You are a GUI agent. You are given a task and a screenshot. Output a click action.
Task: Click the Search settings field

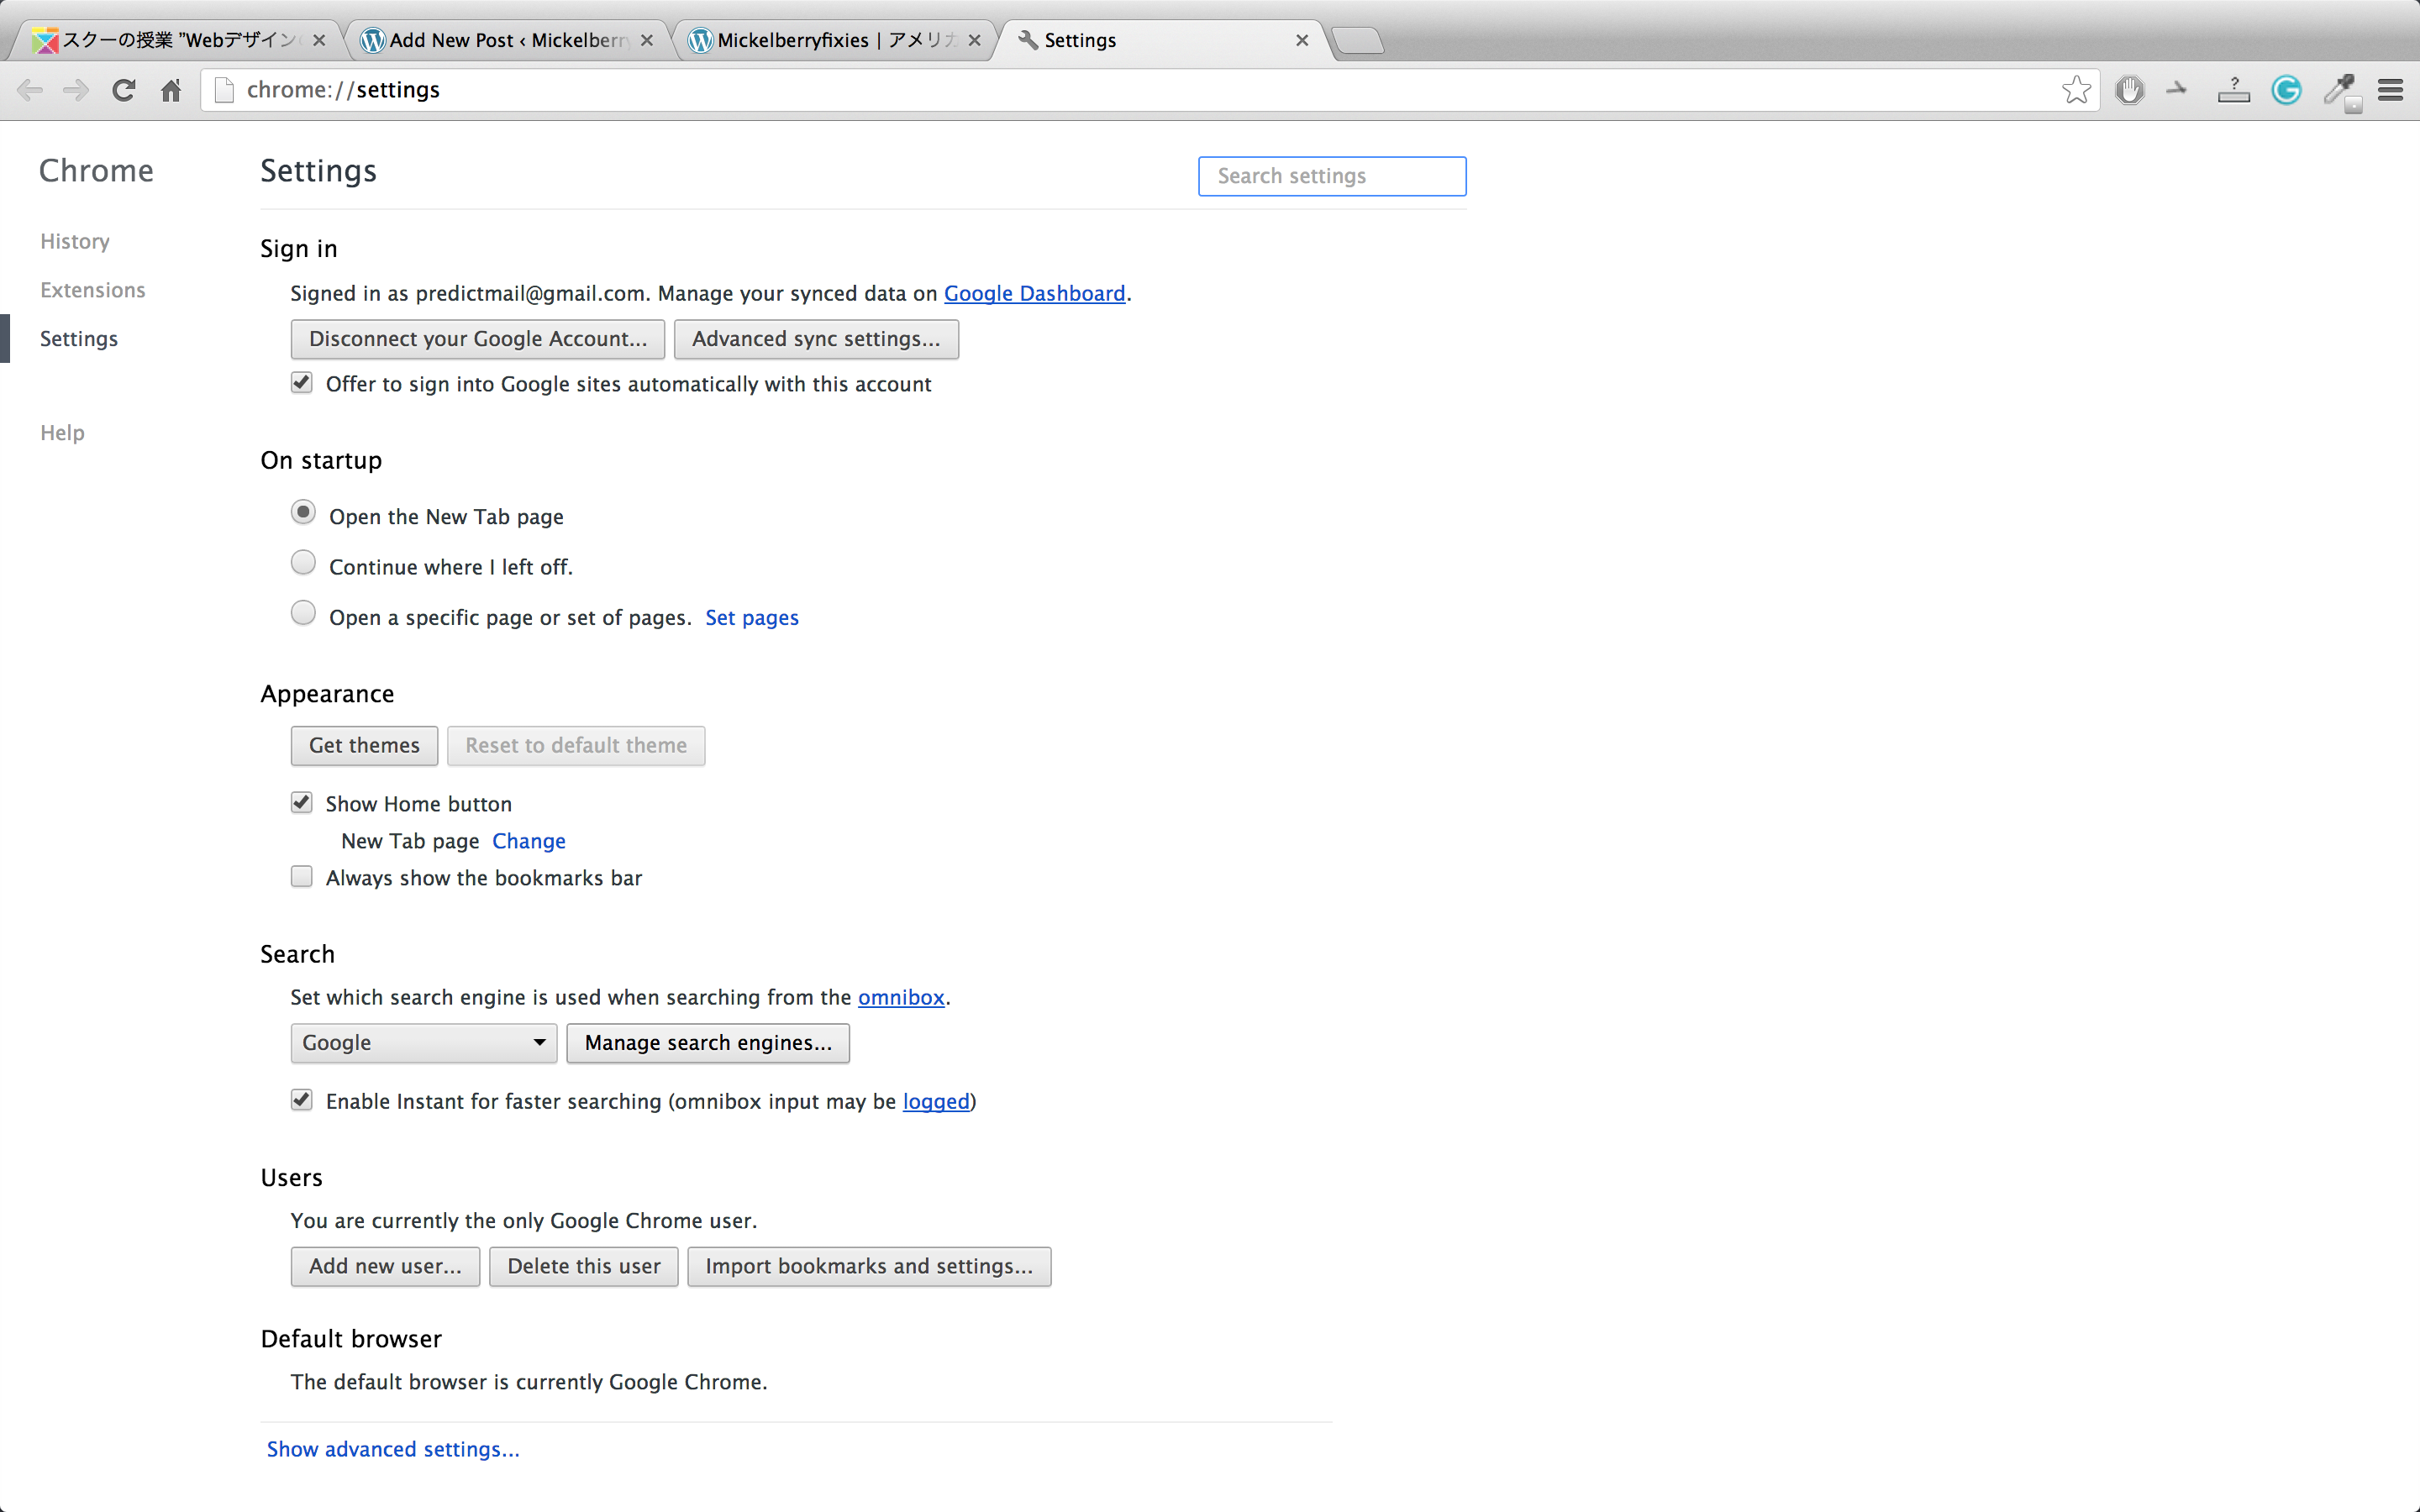tap(1332, 176)
